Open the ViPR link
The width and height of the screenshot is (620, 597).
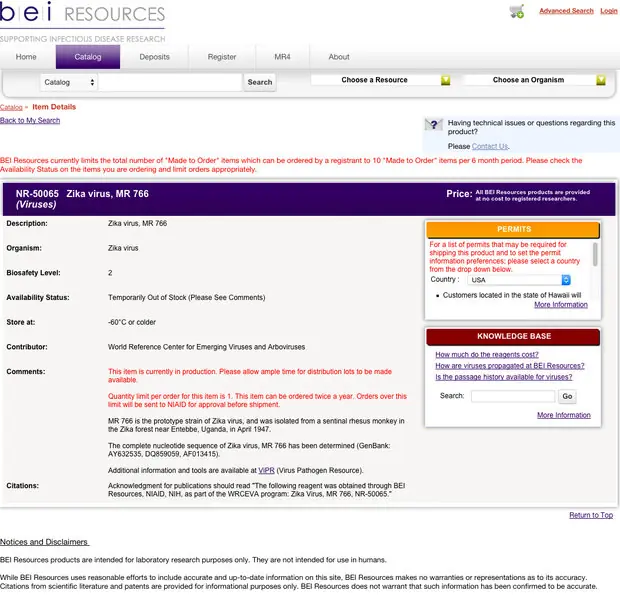pyautogui.click(x=266, y=470)
